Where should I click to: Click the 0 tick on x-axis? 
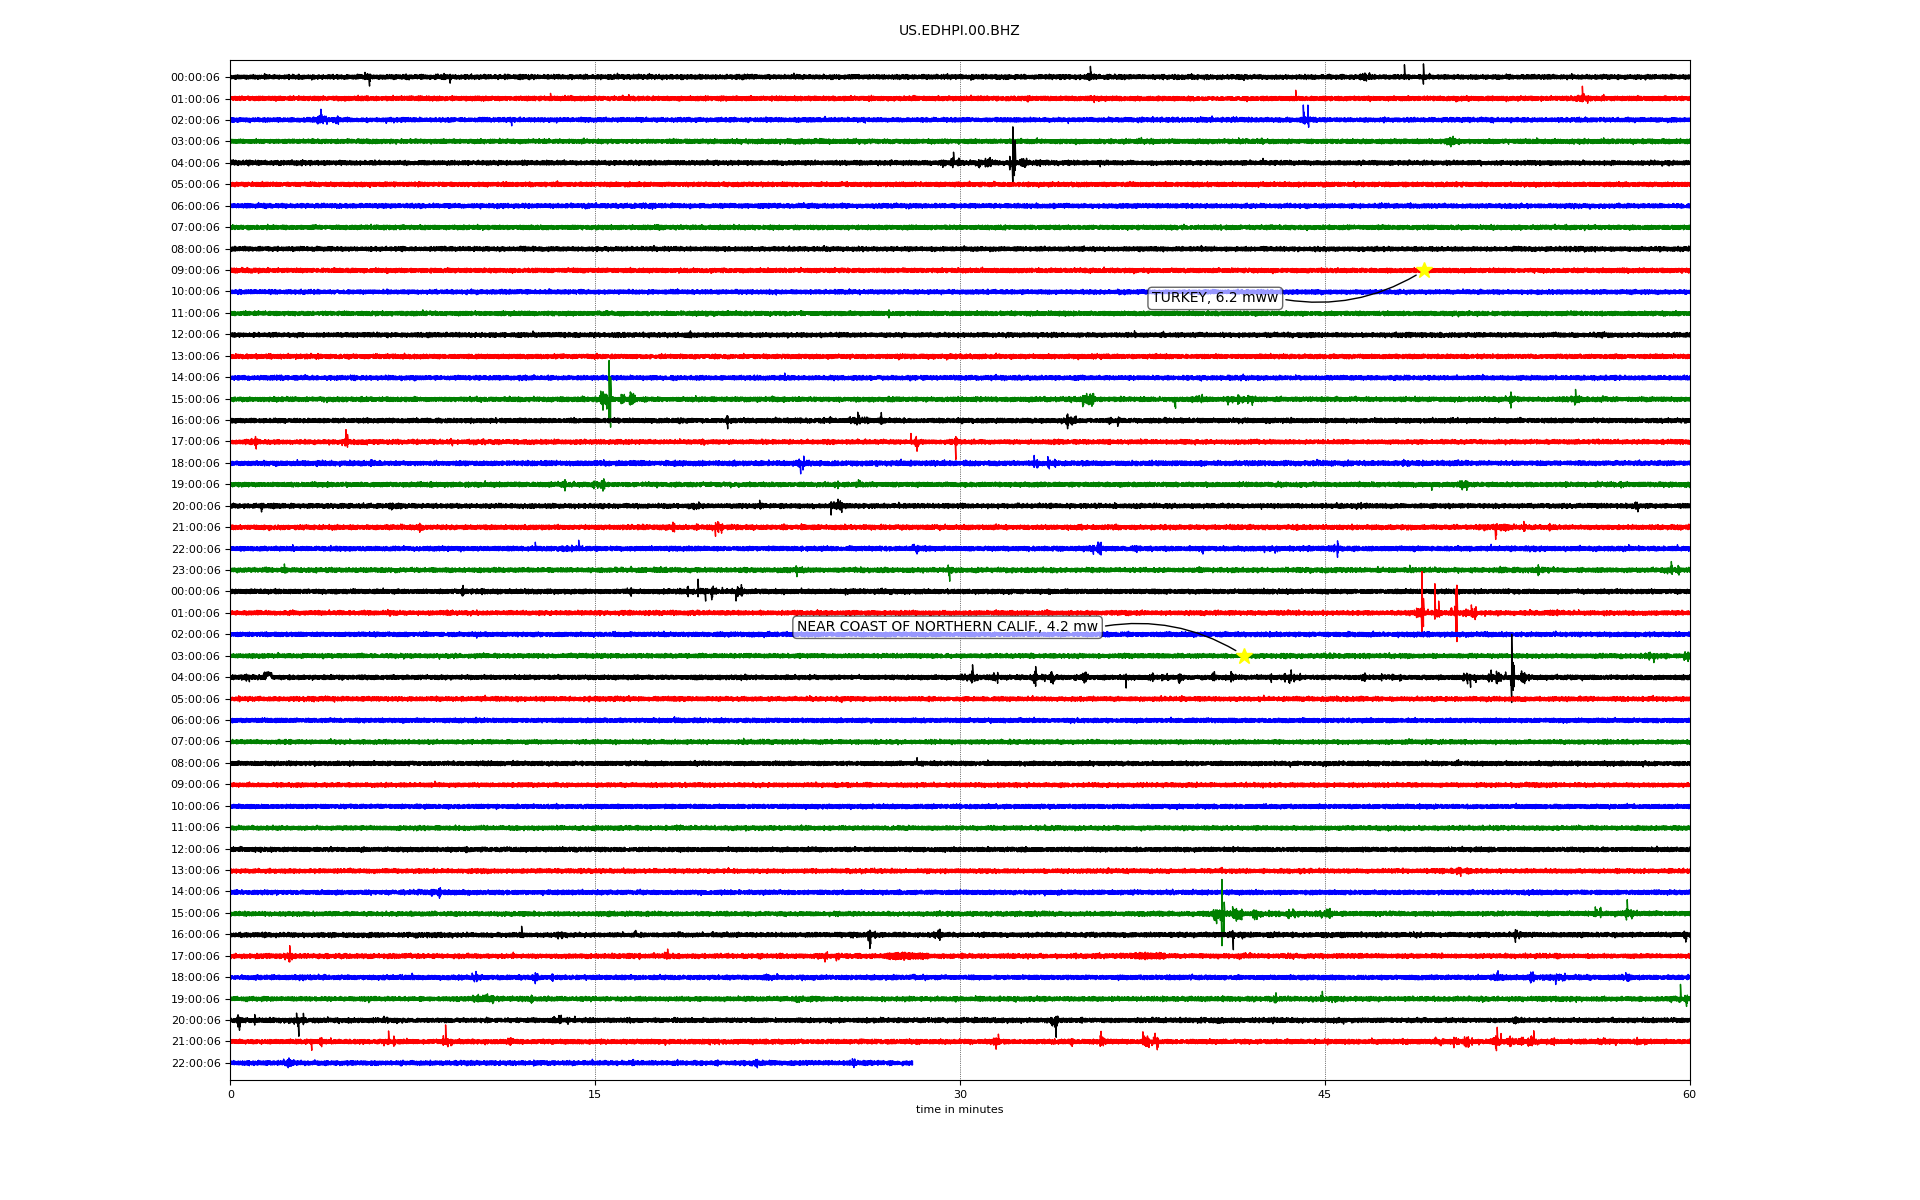pyautogui.click(x=231, y=1094)
